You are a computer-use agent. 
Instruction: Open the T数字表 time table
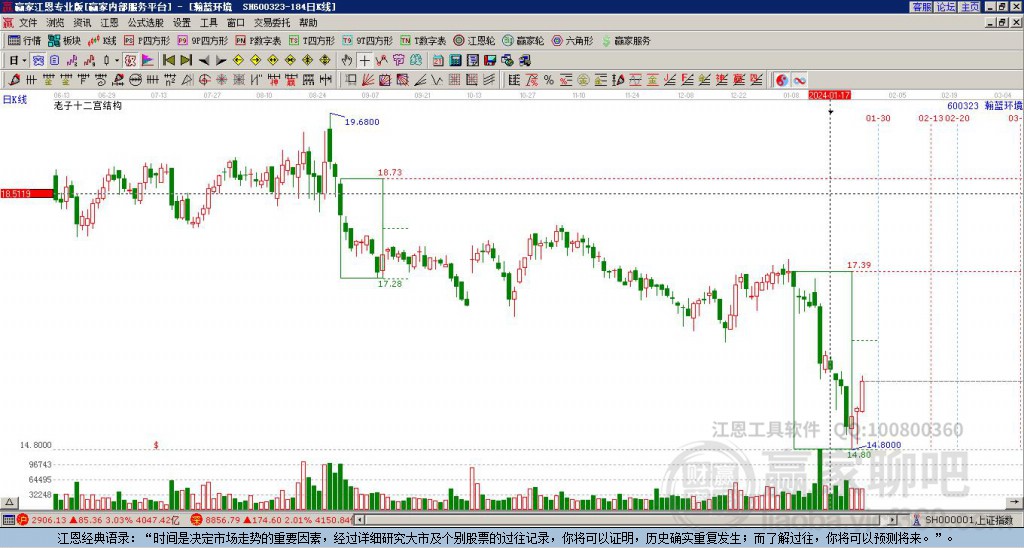click(x=423, y=40)
